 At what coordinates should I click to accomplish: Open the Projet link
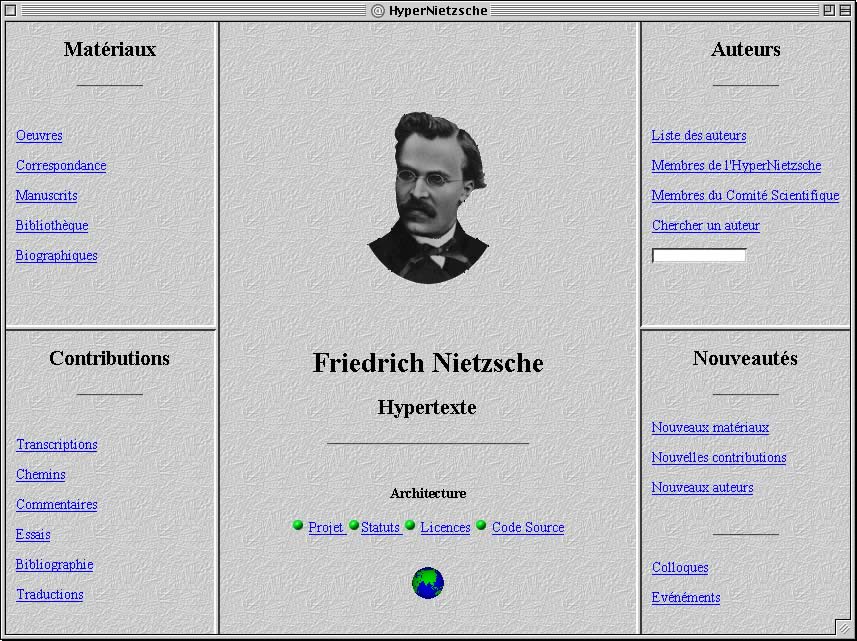tap(326, 528)
